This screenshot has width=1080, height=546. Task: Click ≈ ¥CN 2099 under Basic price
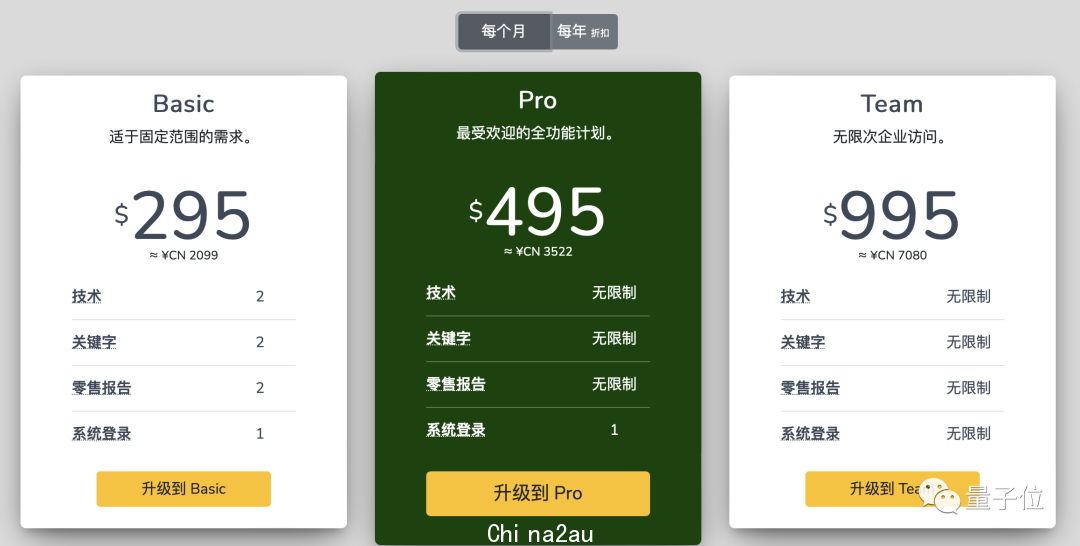click(183, 255)
